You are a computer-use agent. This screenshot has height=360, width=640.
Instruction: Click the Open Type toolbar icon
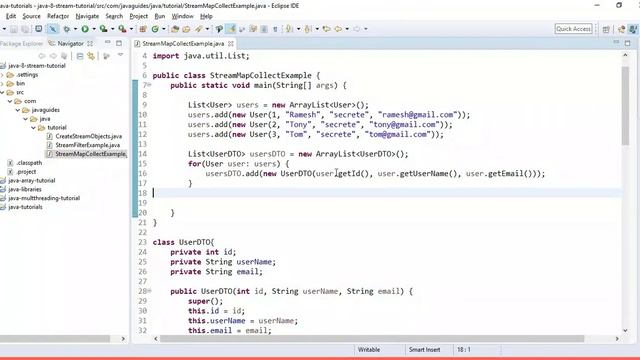175,29
